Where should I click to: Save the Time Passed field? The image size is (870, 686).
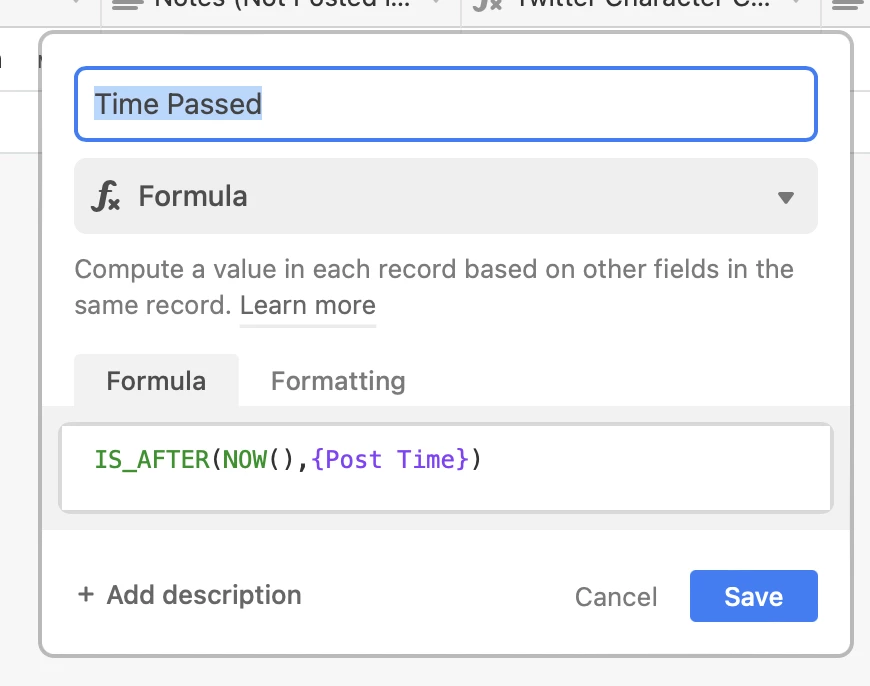pyautogui.click(x=753, y=596)
